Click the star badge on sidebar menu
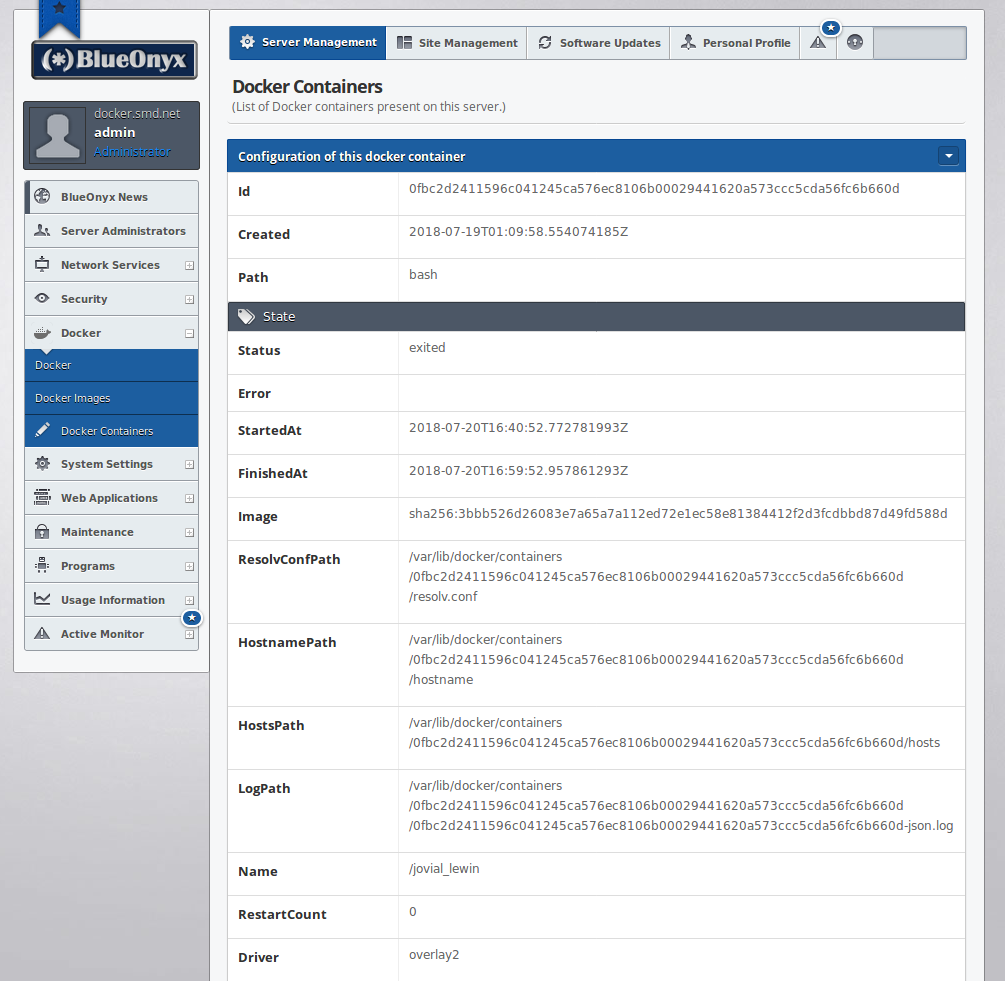Screen dimensions: 1005x981 192,618
